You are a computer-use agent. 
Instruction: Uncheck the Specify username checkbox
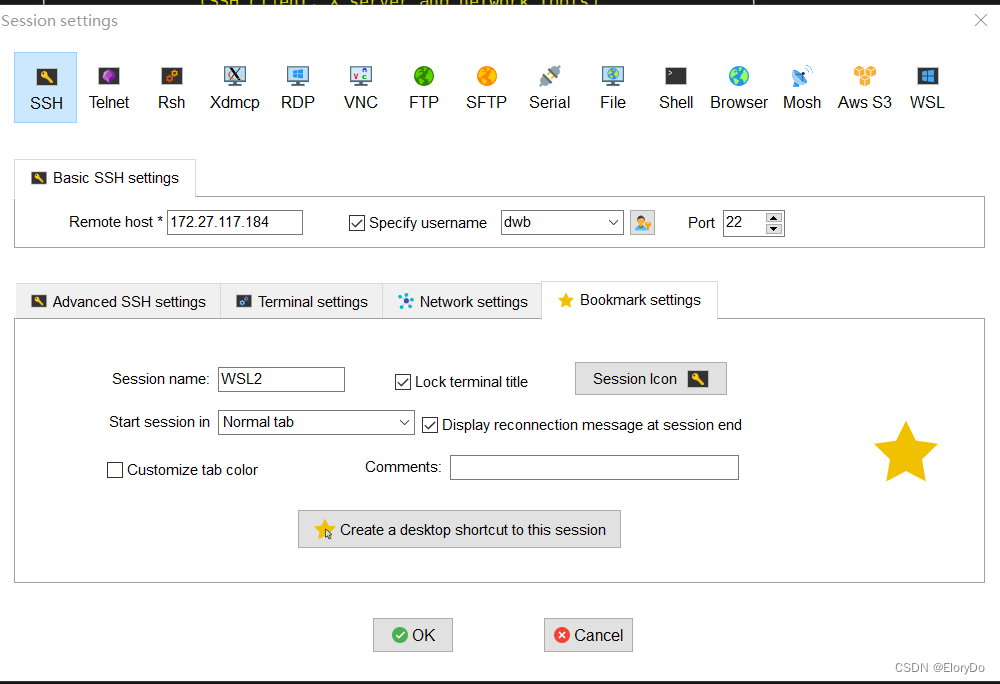[357, 222]
